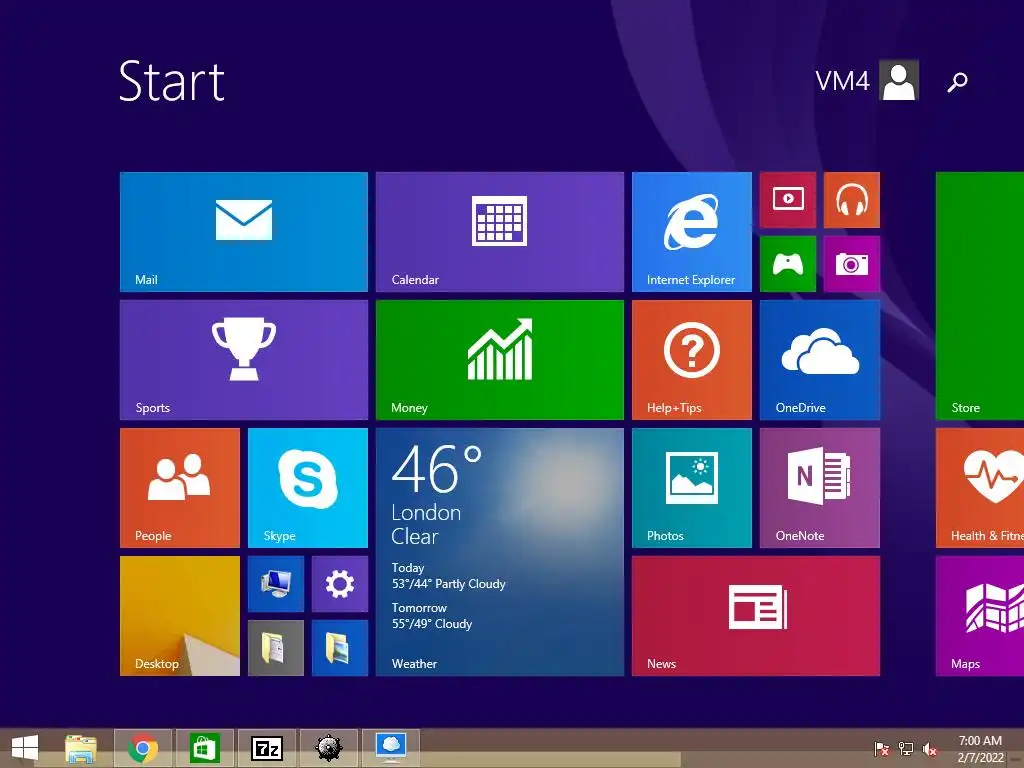1024x768 pixels.
Task: Click the Action Center flag tray icon
Action: click(x=882, y=748)
